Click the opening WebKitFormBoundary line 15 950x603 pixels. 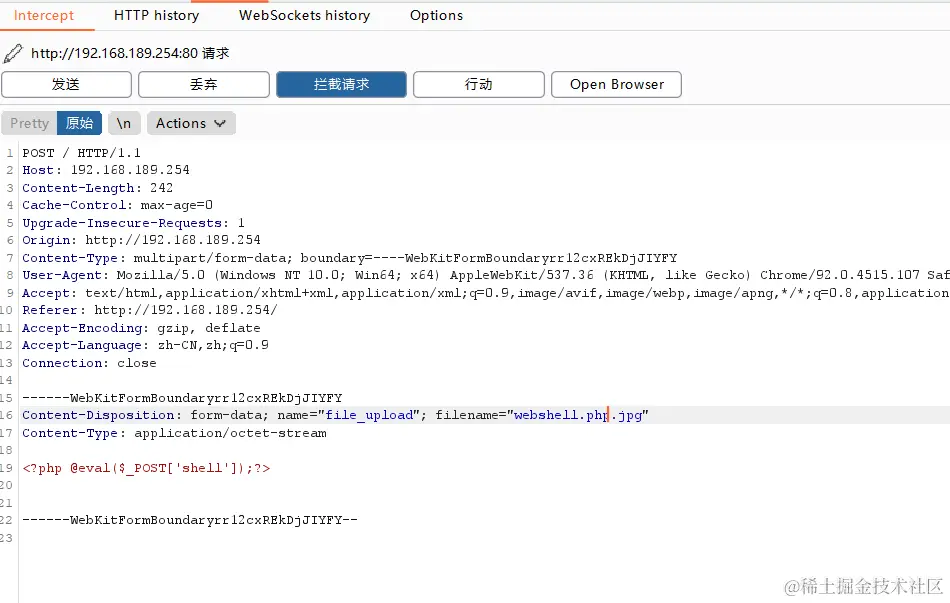(182, 398)
